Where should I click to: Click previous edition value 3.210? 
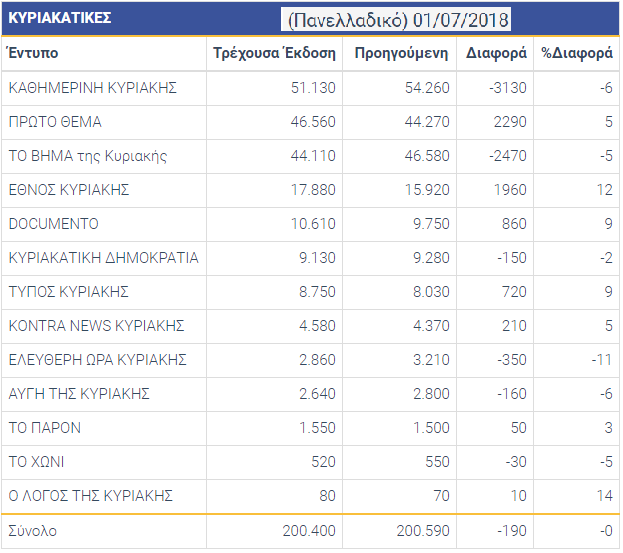[431, 360]
